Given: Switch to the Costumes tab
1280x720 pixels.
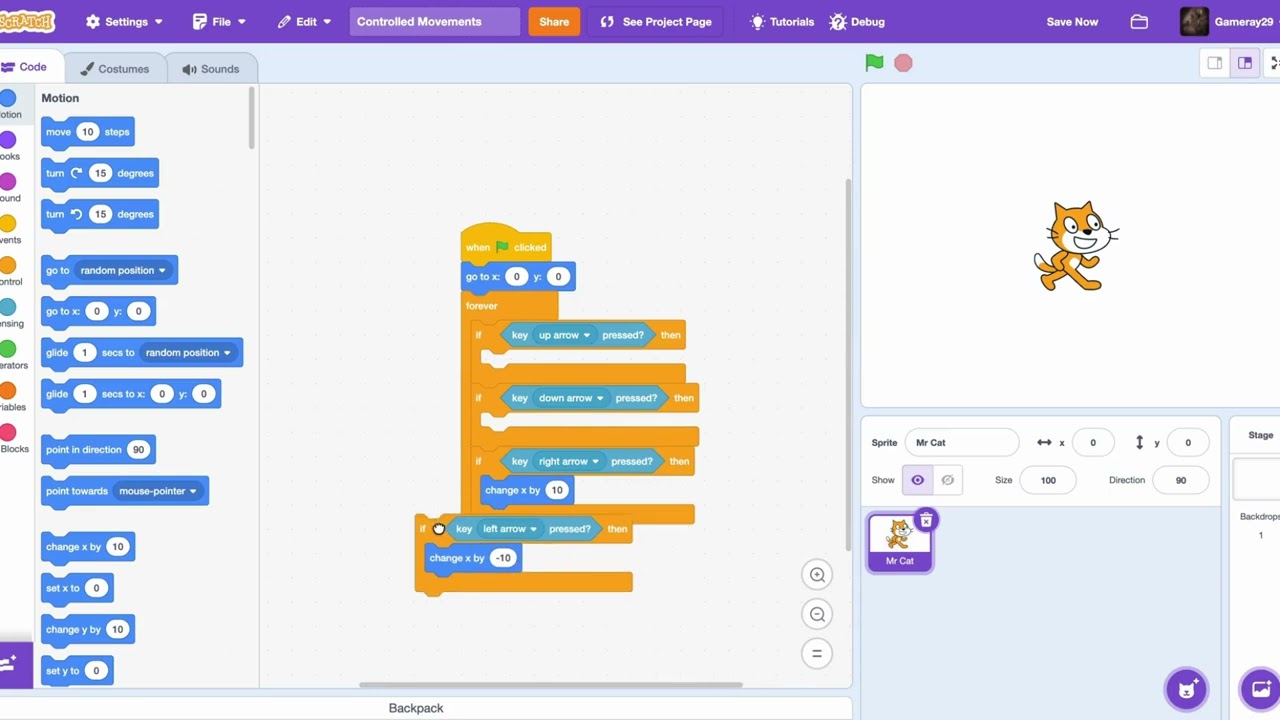Looking at the screenshot, I should (x=115, y=69).
